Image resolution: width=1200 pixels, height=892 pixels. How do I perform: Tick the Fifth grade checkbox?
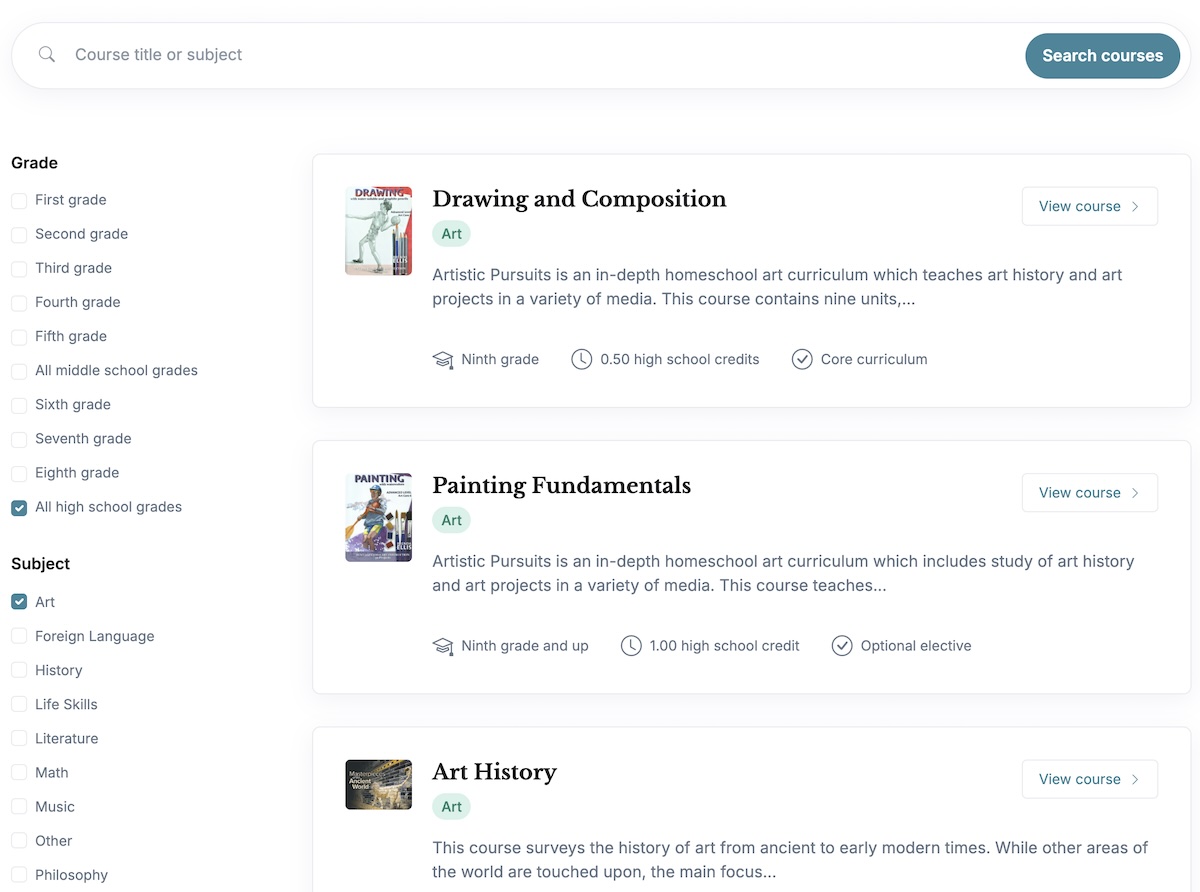(19, 336)
